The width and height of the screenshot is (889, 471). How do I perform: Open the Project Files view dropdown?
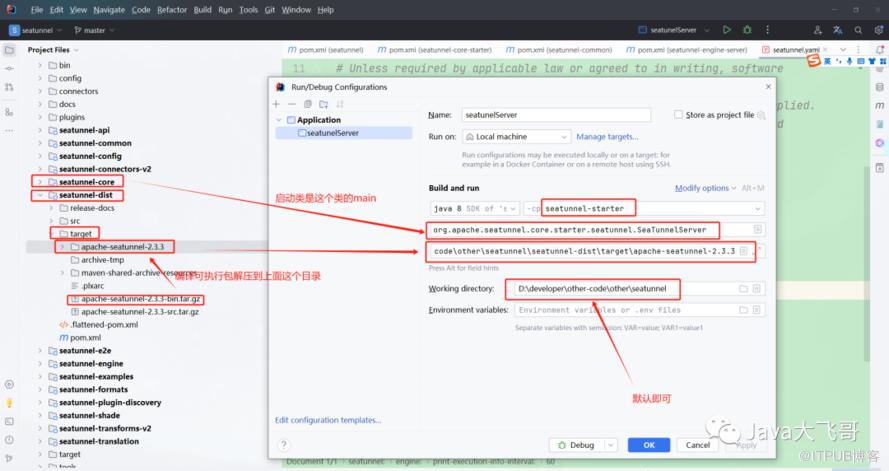53,50
